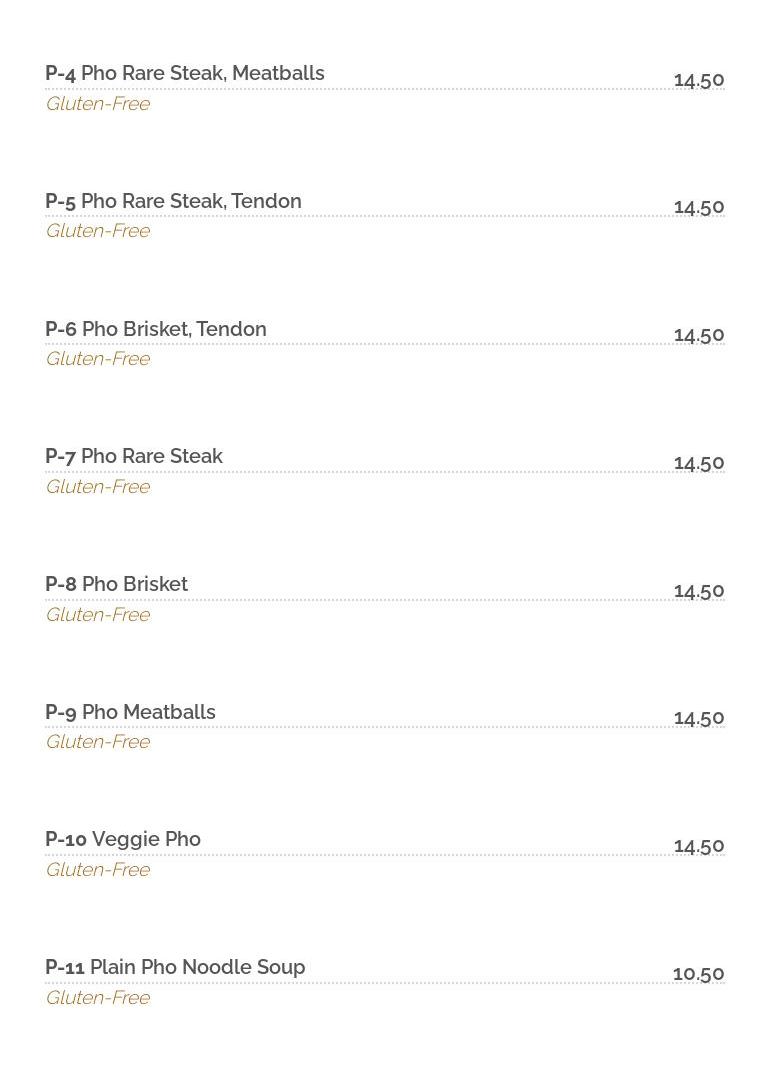Select the 10.50 price for Plain Pho
This screenshot has width=770, height=1085.
point(698,974)
